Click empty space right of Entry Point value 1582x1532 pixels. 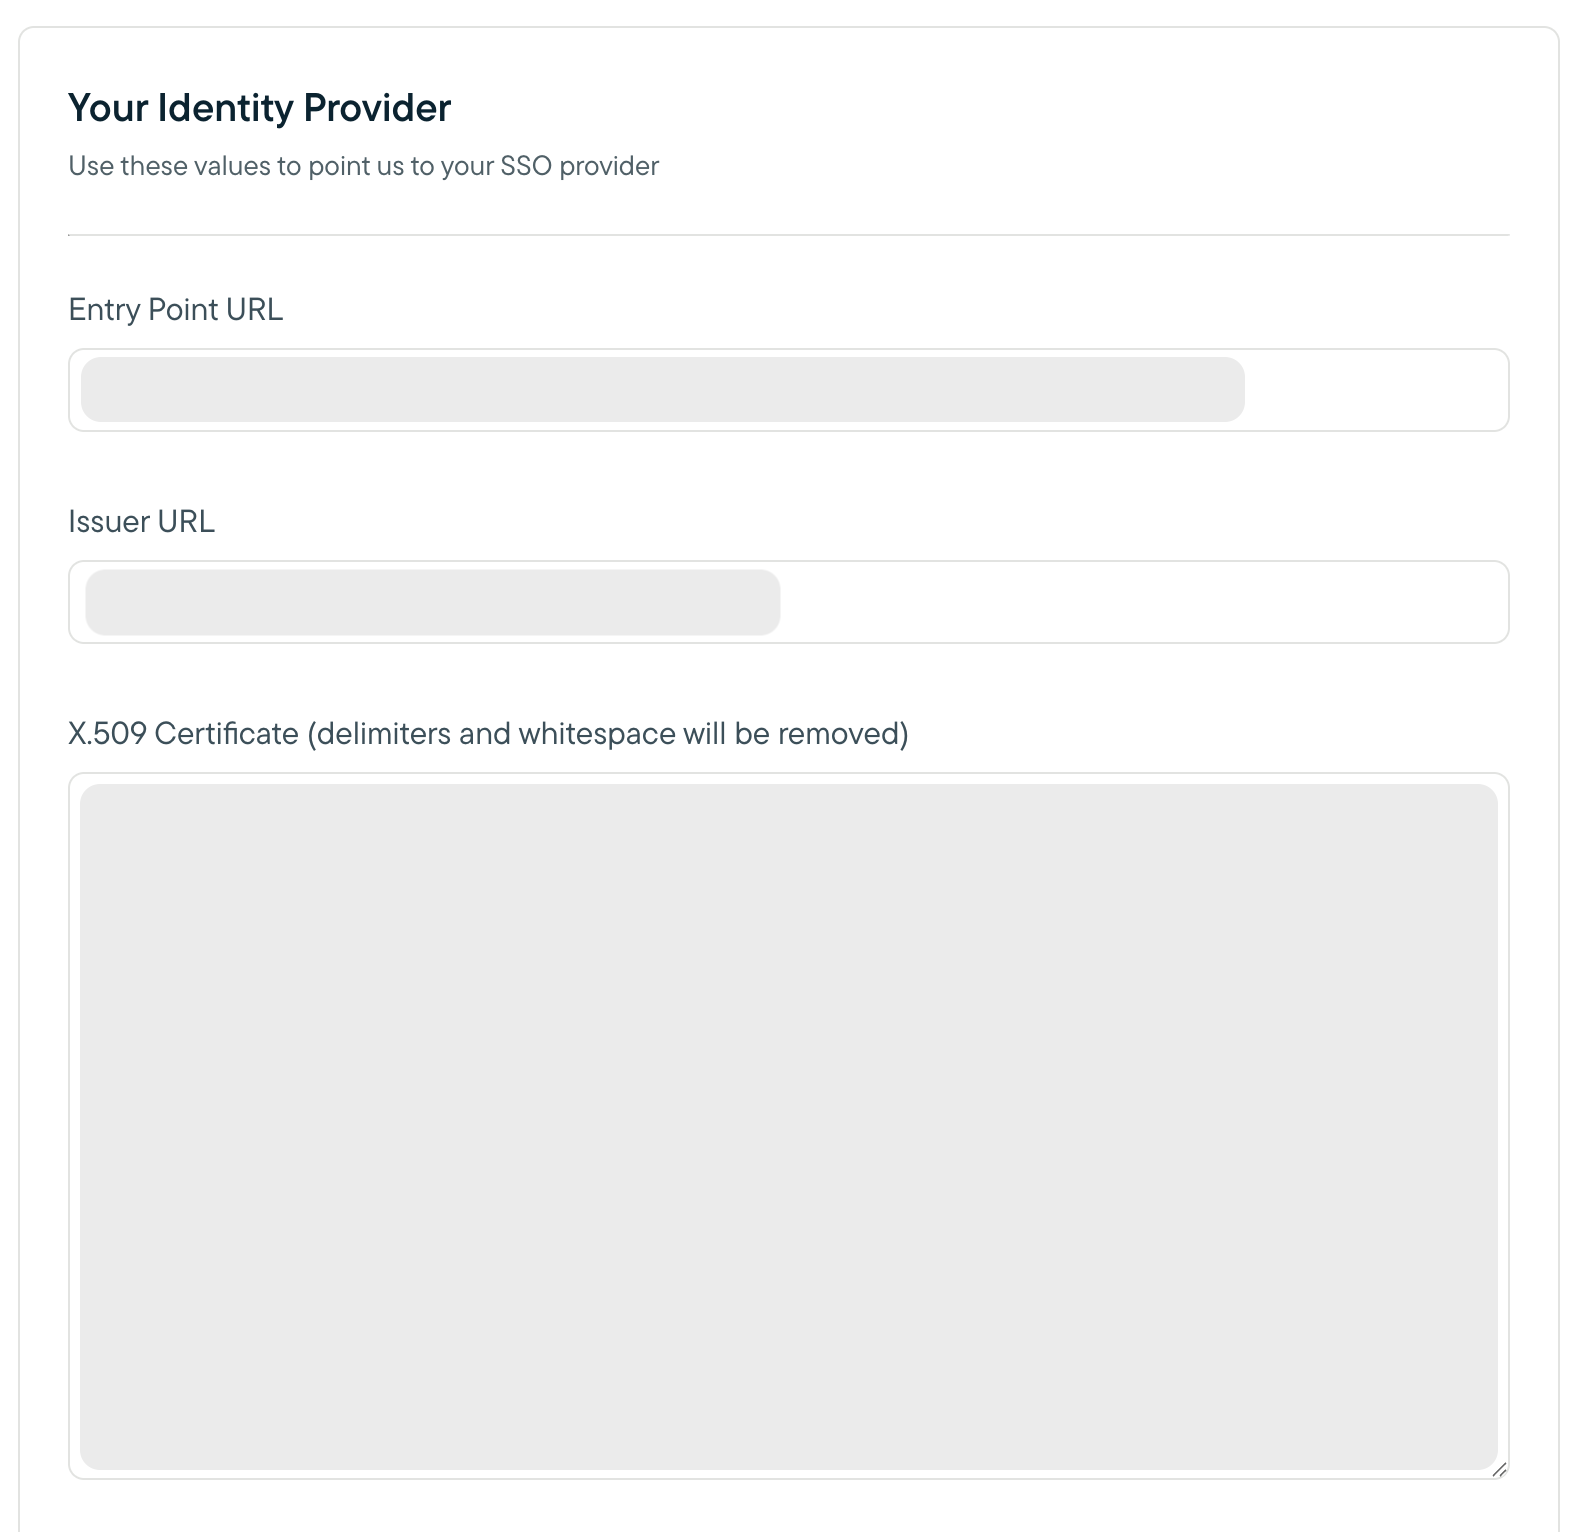[1375, 390]
